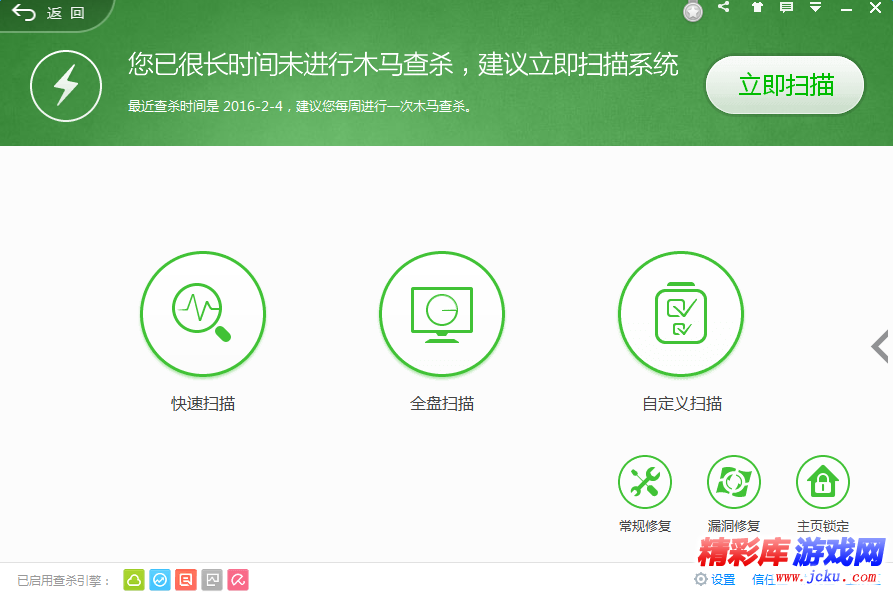This screenshot has height=592, width=893.
Task: Go back using the 返回 button
Action: pos(49,14)
